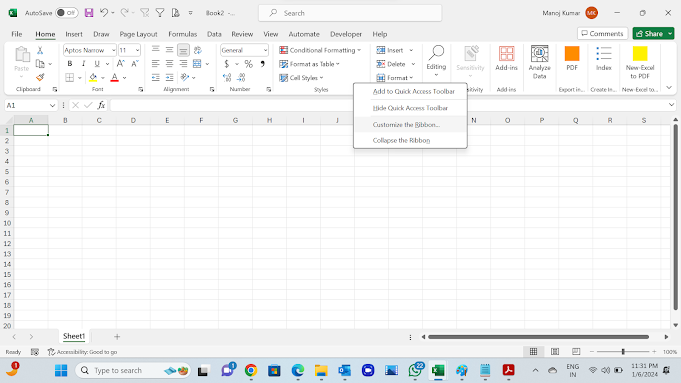Click Center align icon

pos(169,64)
